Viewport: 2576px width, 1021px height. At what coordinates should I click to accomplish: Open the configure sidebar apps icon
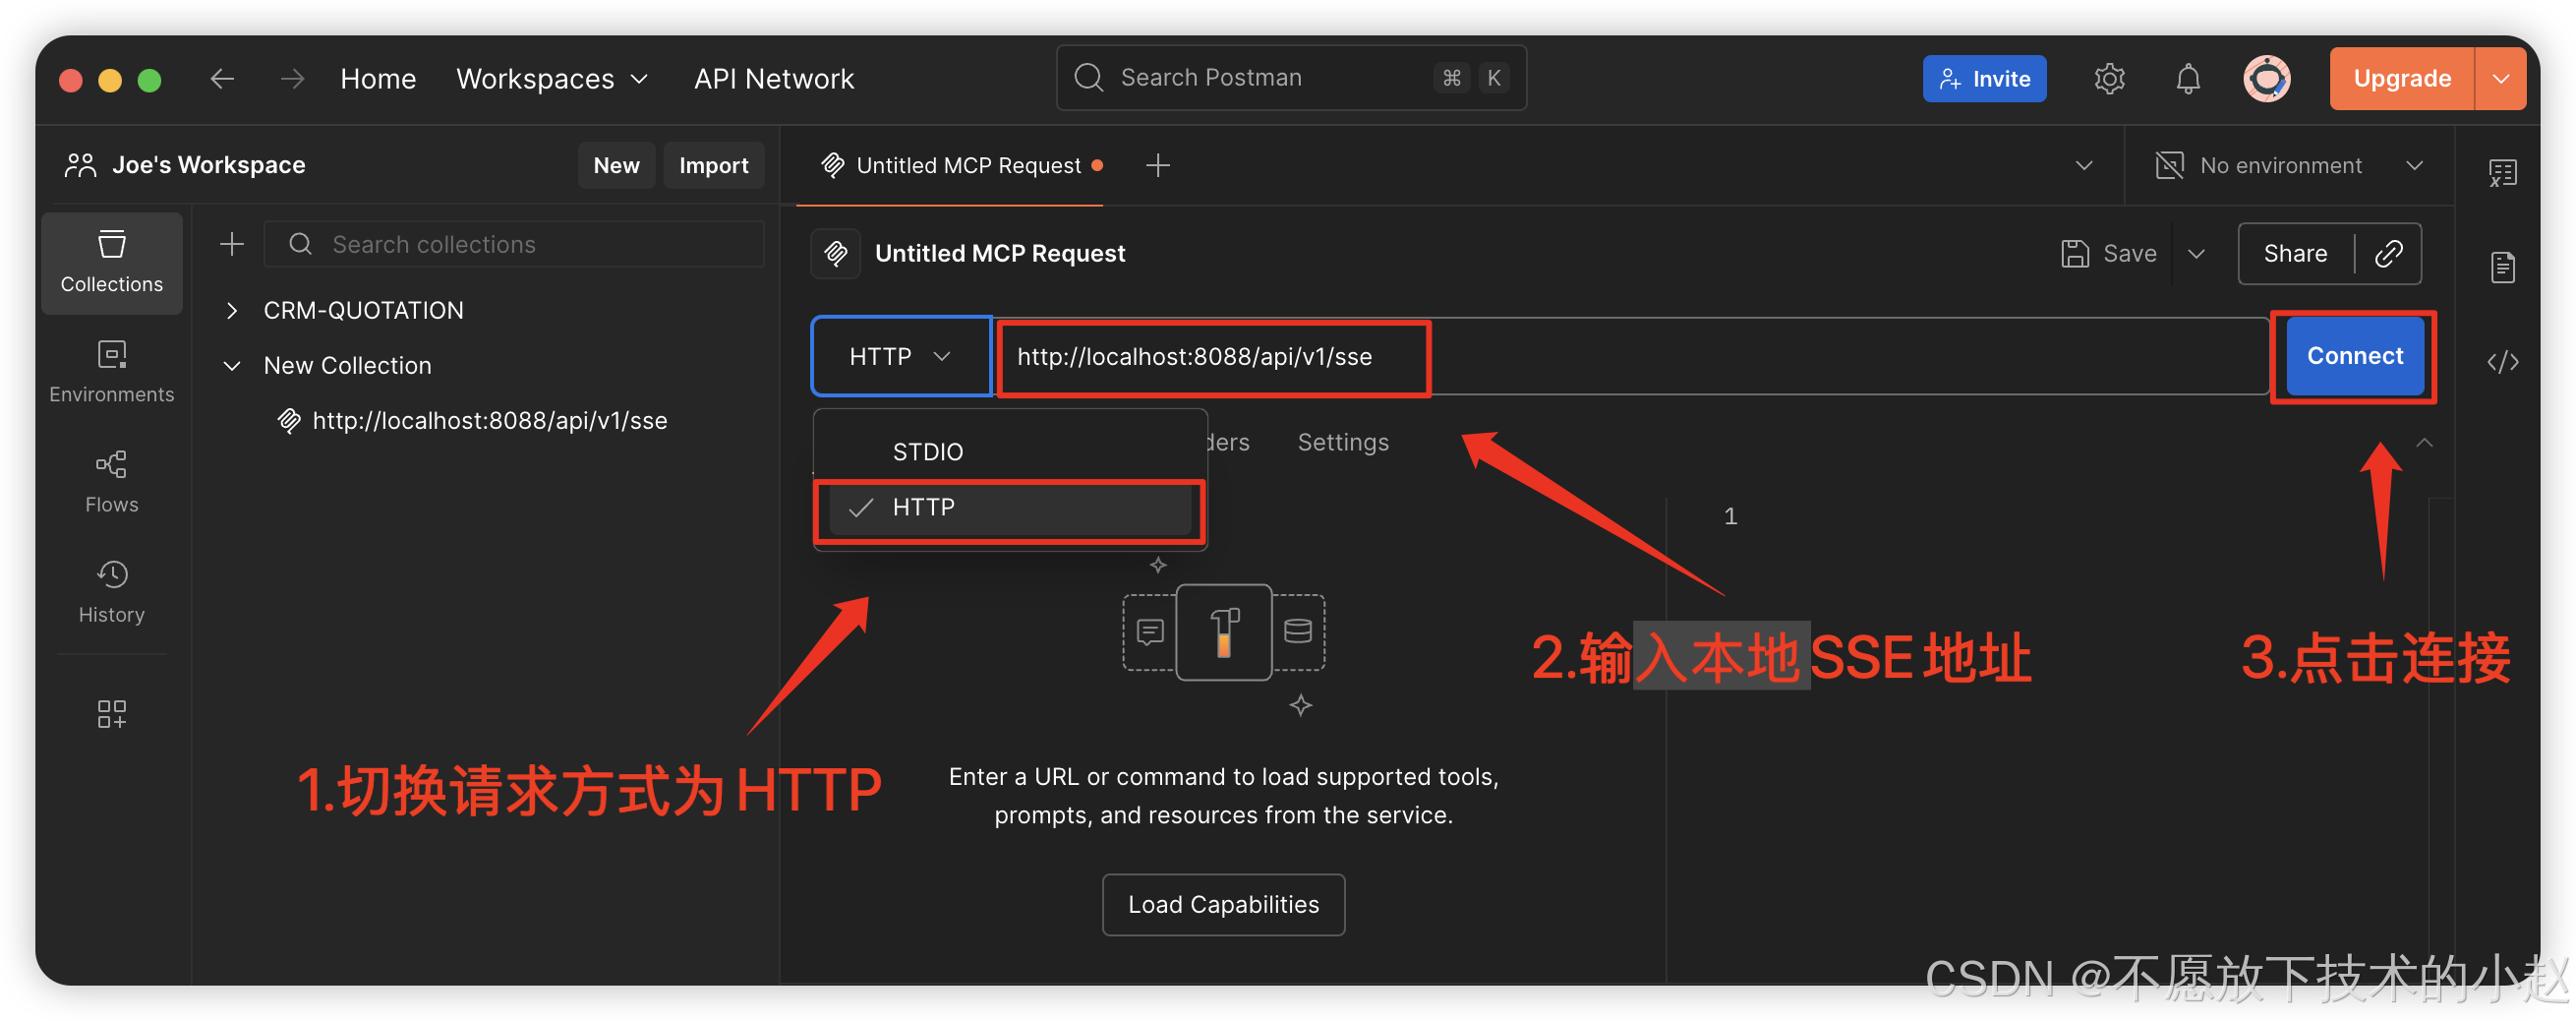click(x=111, y=713)
